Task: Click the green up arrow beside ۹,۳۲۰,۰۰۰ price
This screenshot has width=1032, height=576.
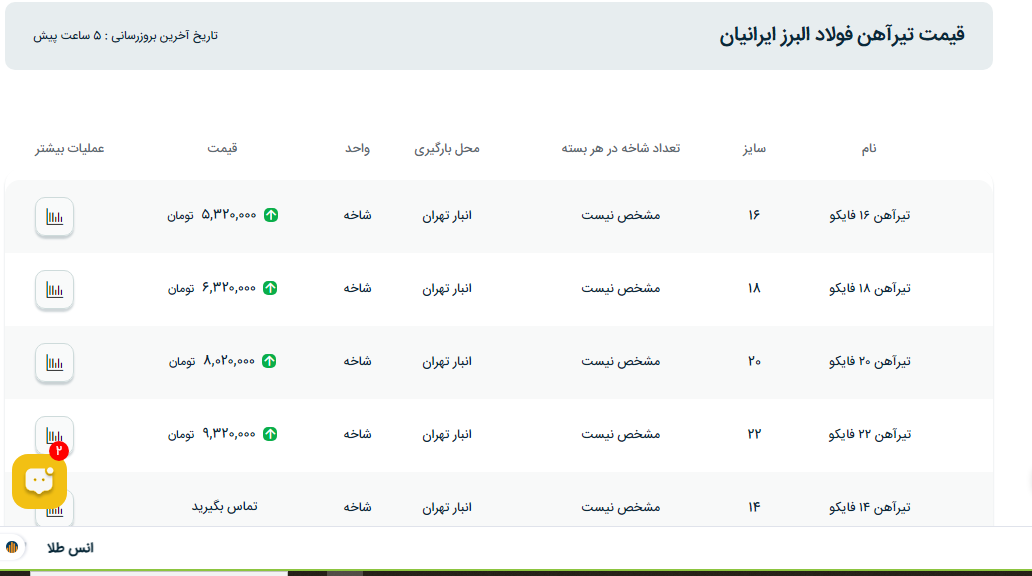Action: (x=271, y=434)
